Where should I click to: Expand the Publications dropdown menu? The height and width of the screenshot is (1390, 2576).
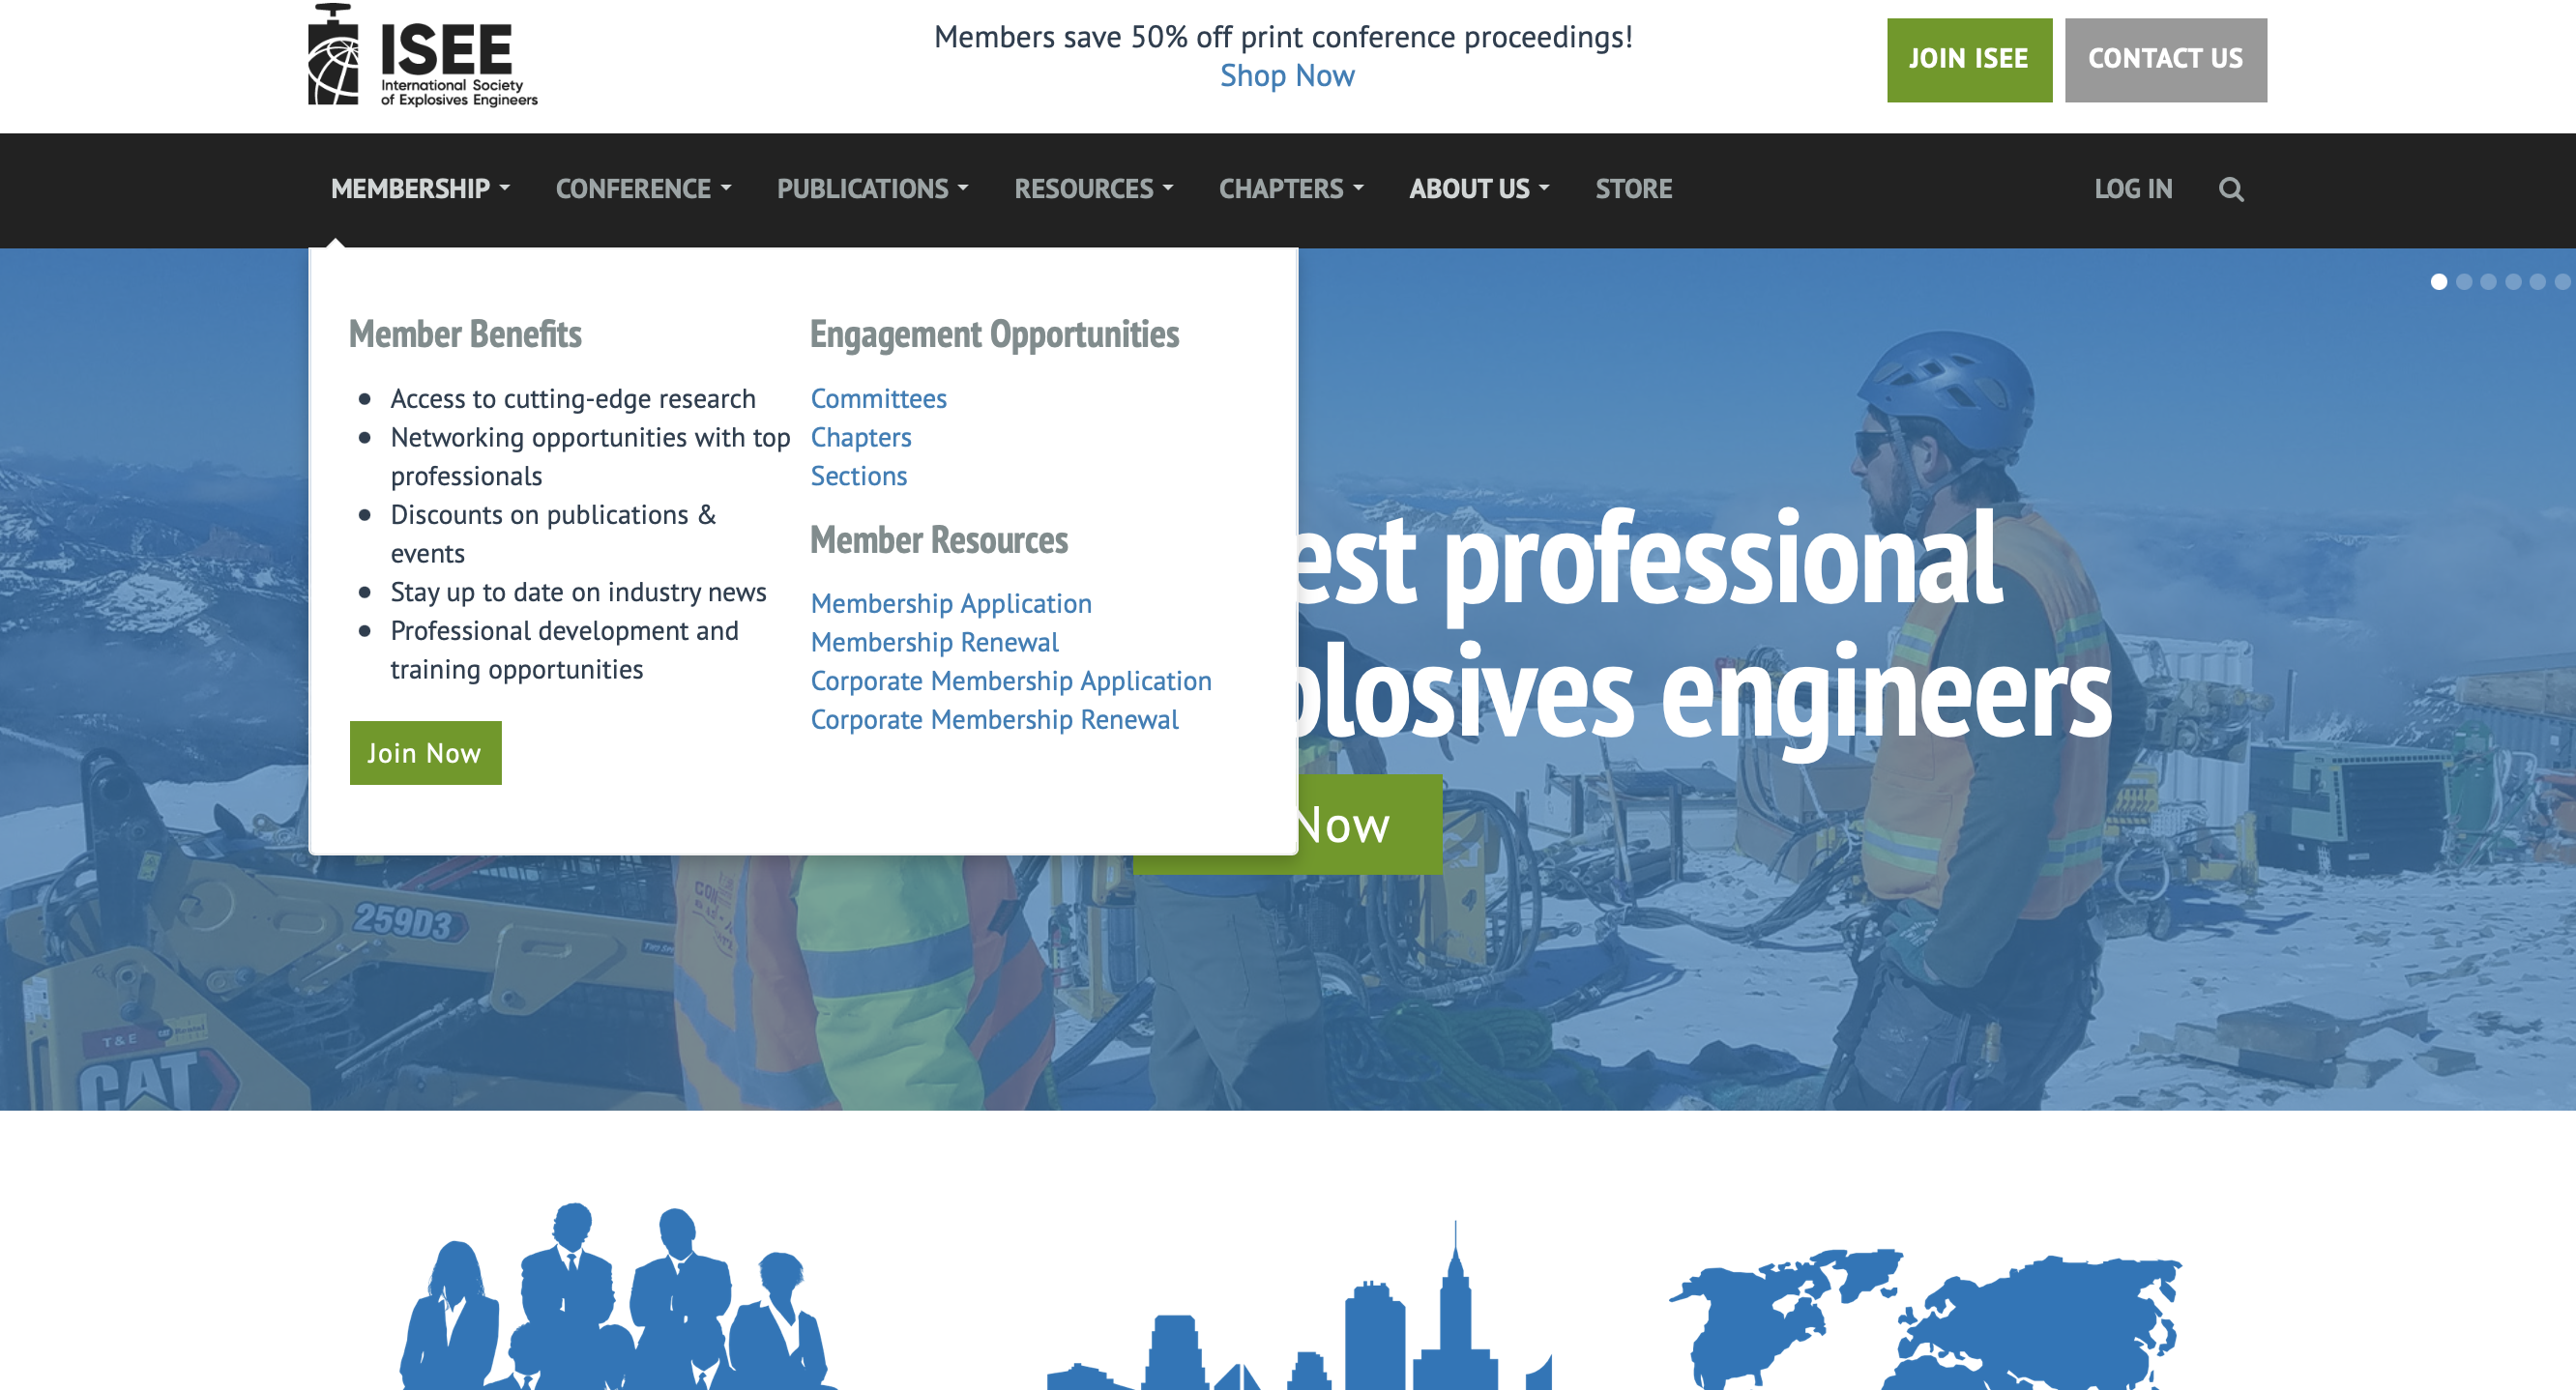[x=872, y=189]
